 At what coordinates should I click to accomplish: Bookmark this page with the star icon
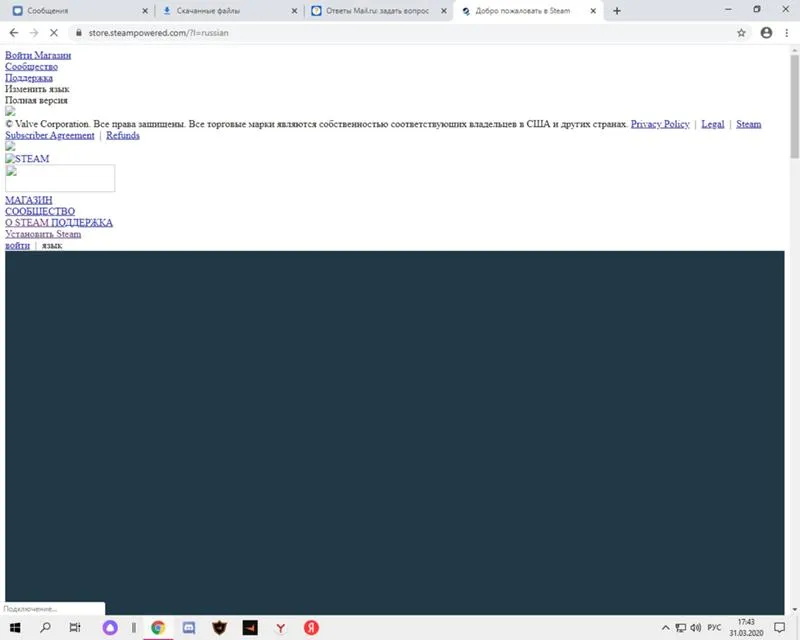(741, 33)
